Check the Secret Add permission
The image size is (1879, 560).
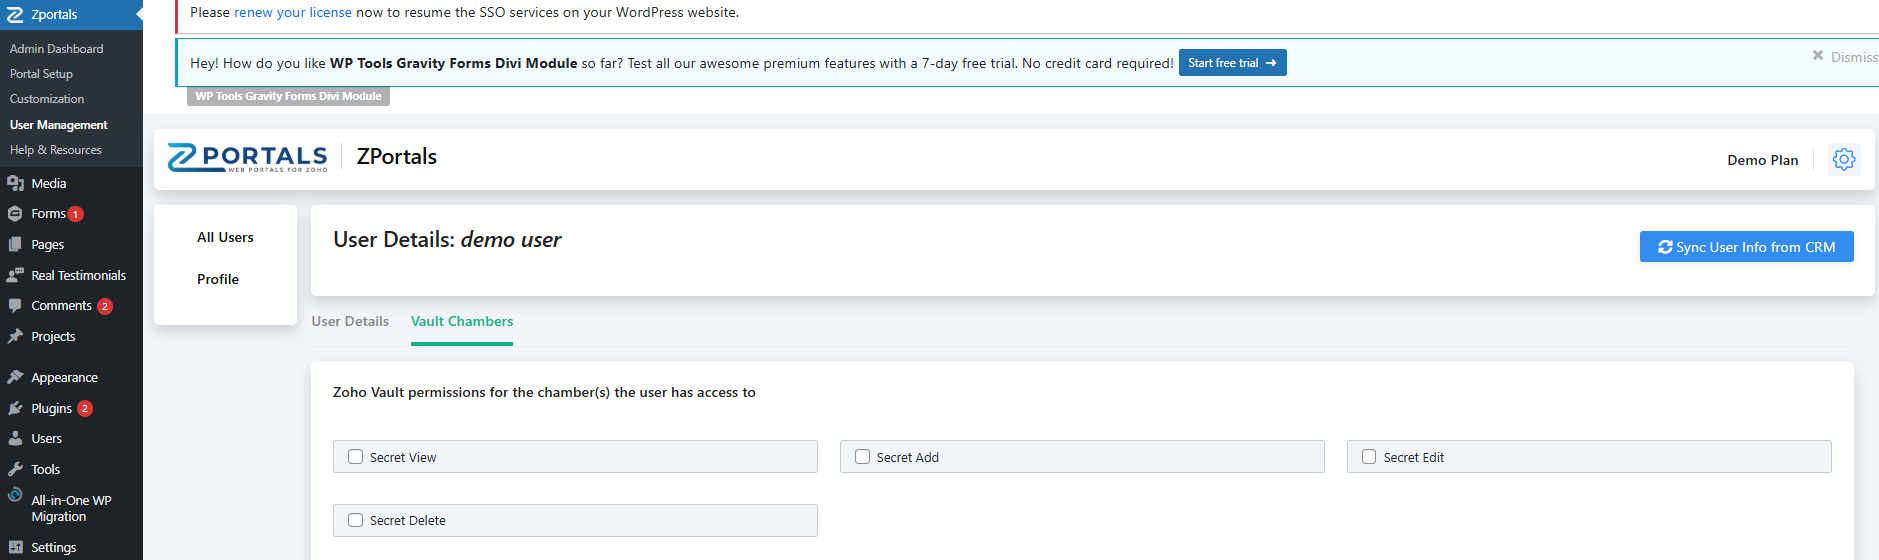pyautogui.click(x=862, y=457)
